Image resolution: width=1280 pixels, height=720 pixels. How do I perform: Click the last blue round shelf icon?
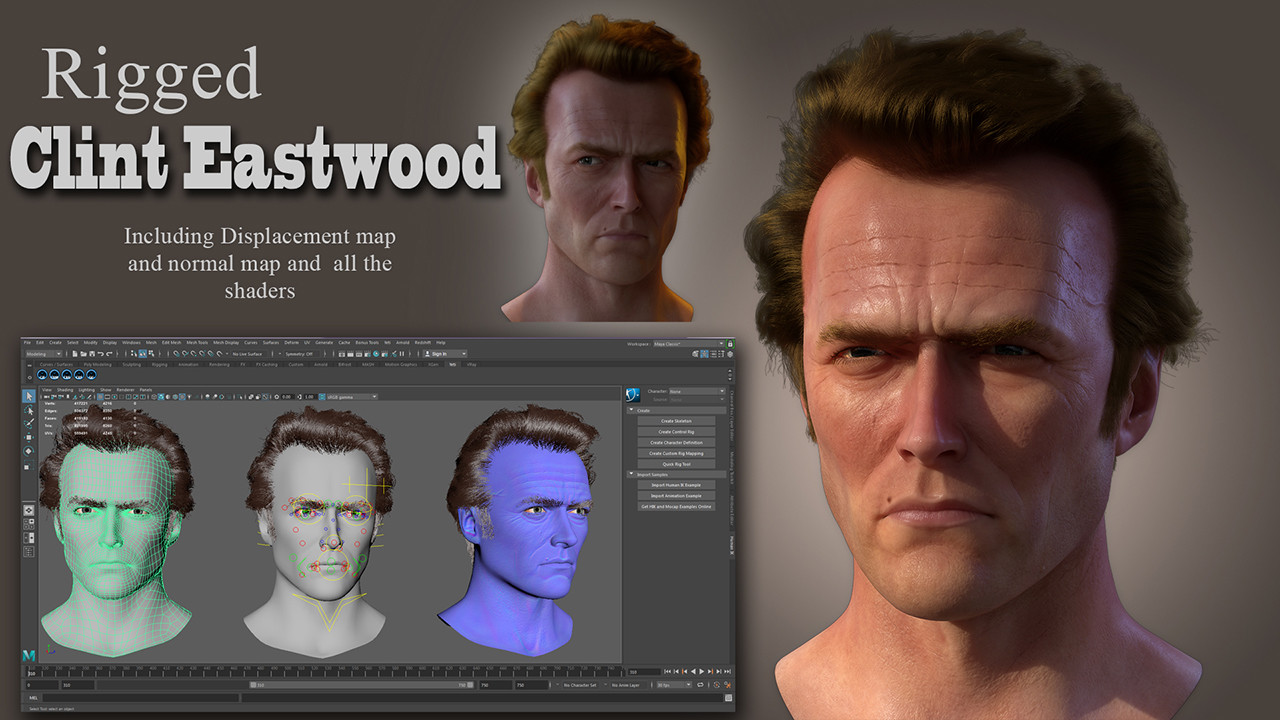tap(91, 375)
